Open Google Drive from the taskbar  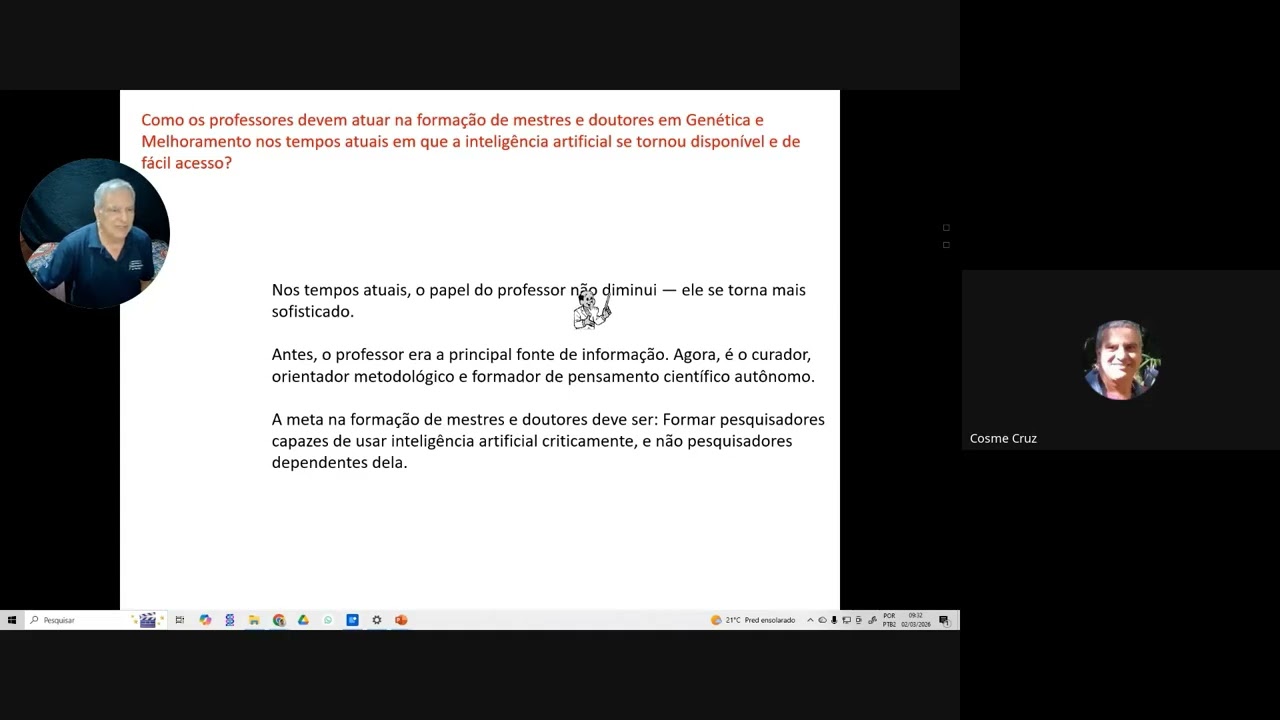[303, 620]
